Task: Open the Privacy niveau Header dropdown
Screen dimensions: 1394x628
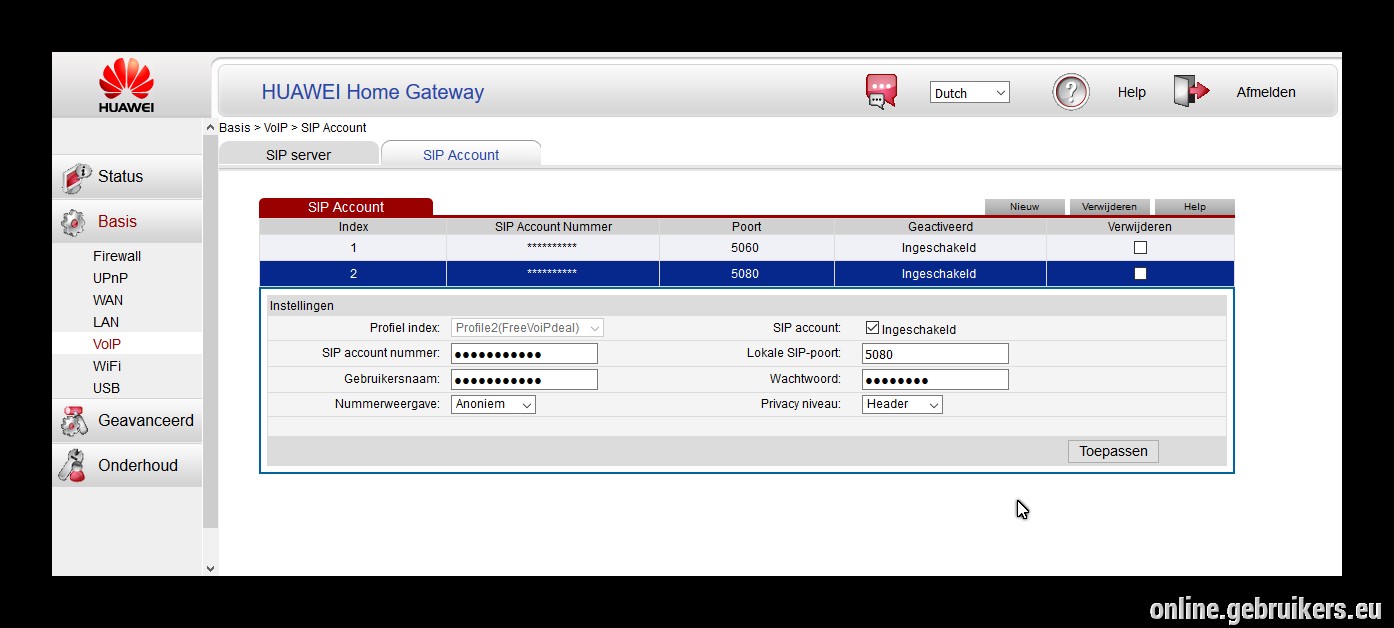Action: tap(902, 404)
